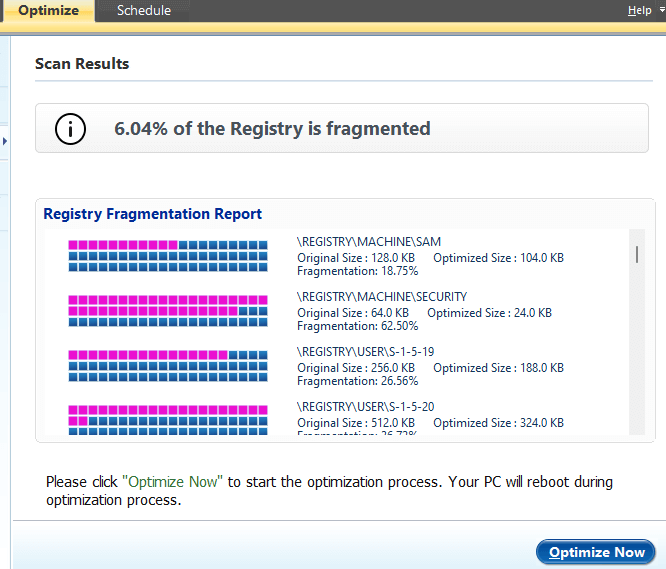Click the Registry Fragmentation Report header
The width and height of the screenshot is (666, 569).
153,214
